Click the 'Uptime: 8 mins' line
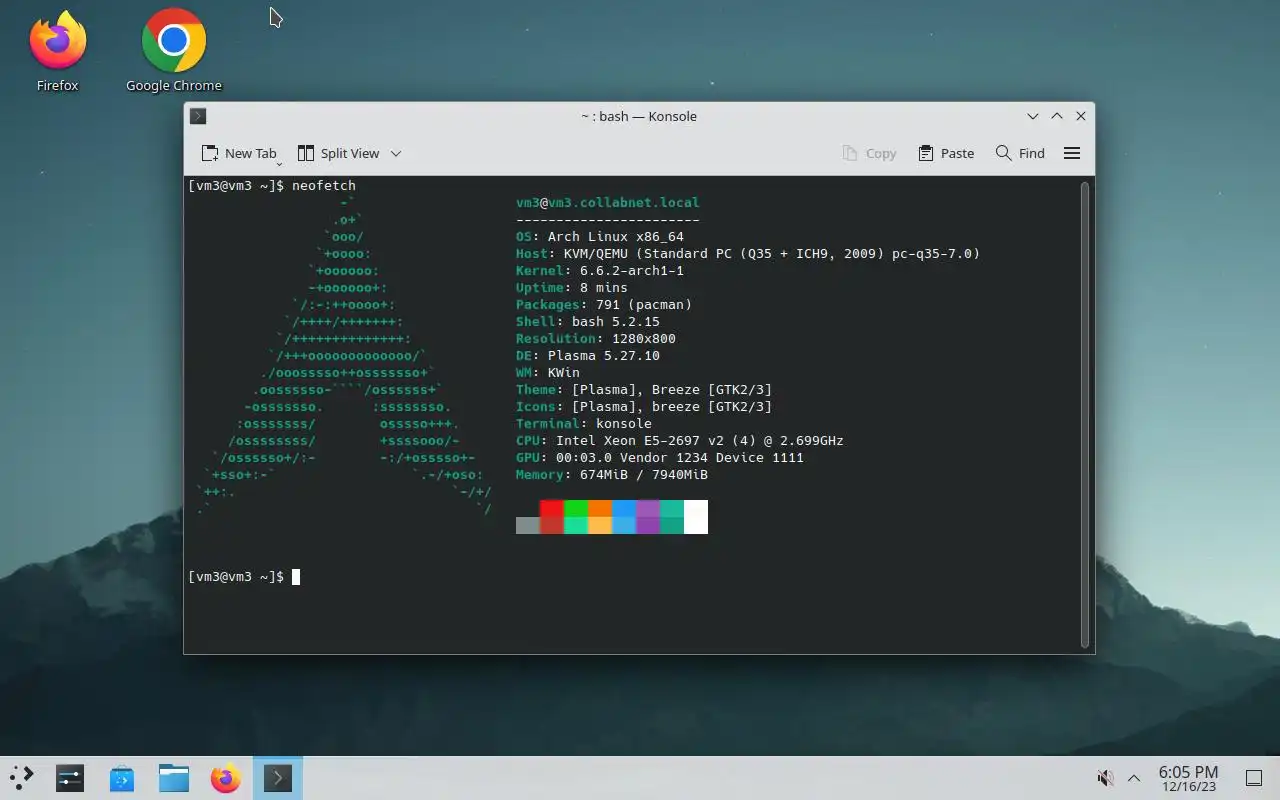The height and width of the screenshot is (800, 1280). [572, 288]
